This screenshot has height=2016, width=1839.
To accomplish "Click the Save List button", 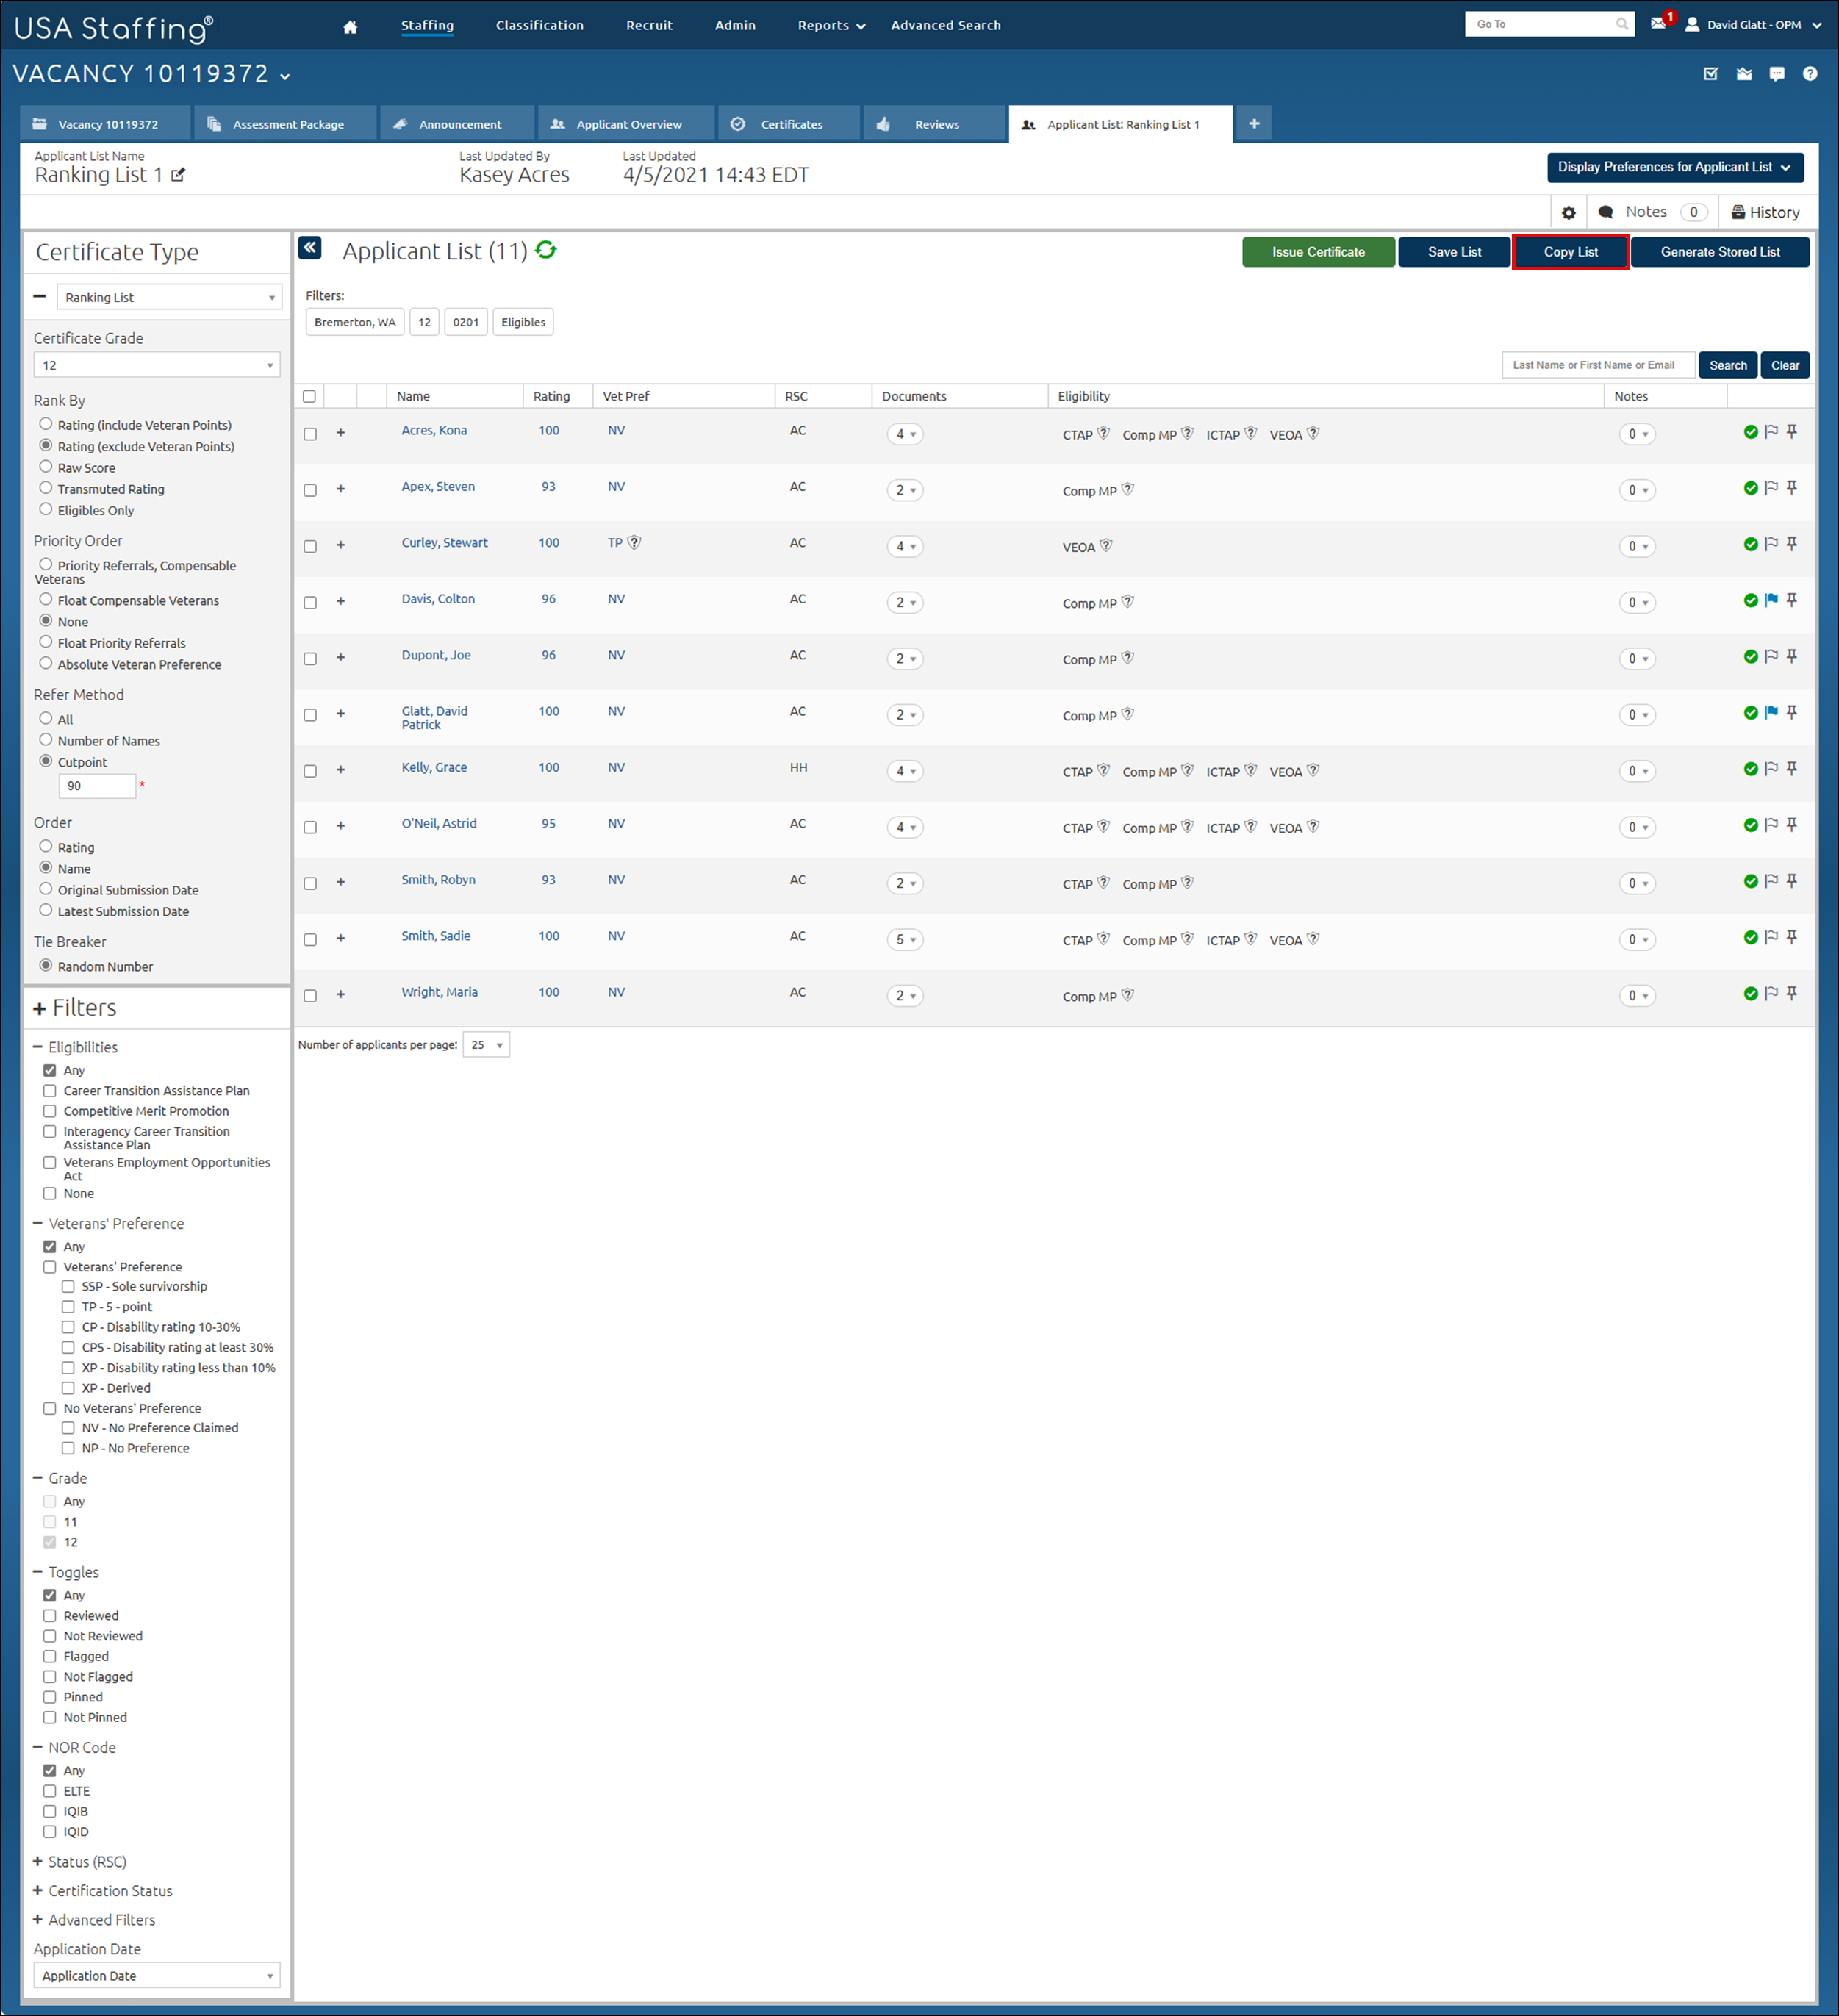I will 1454,252.
